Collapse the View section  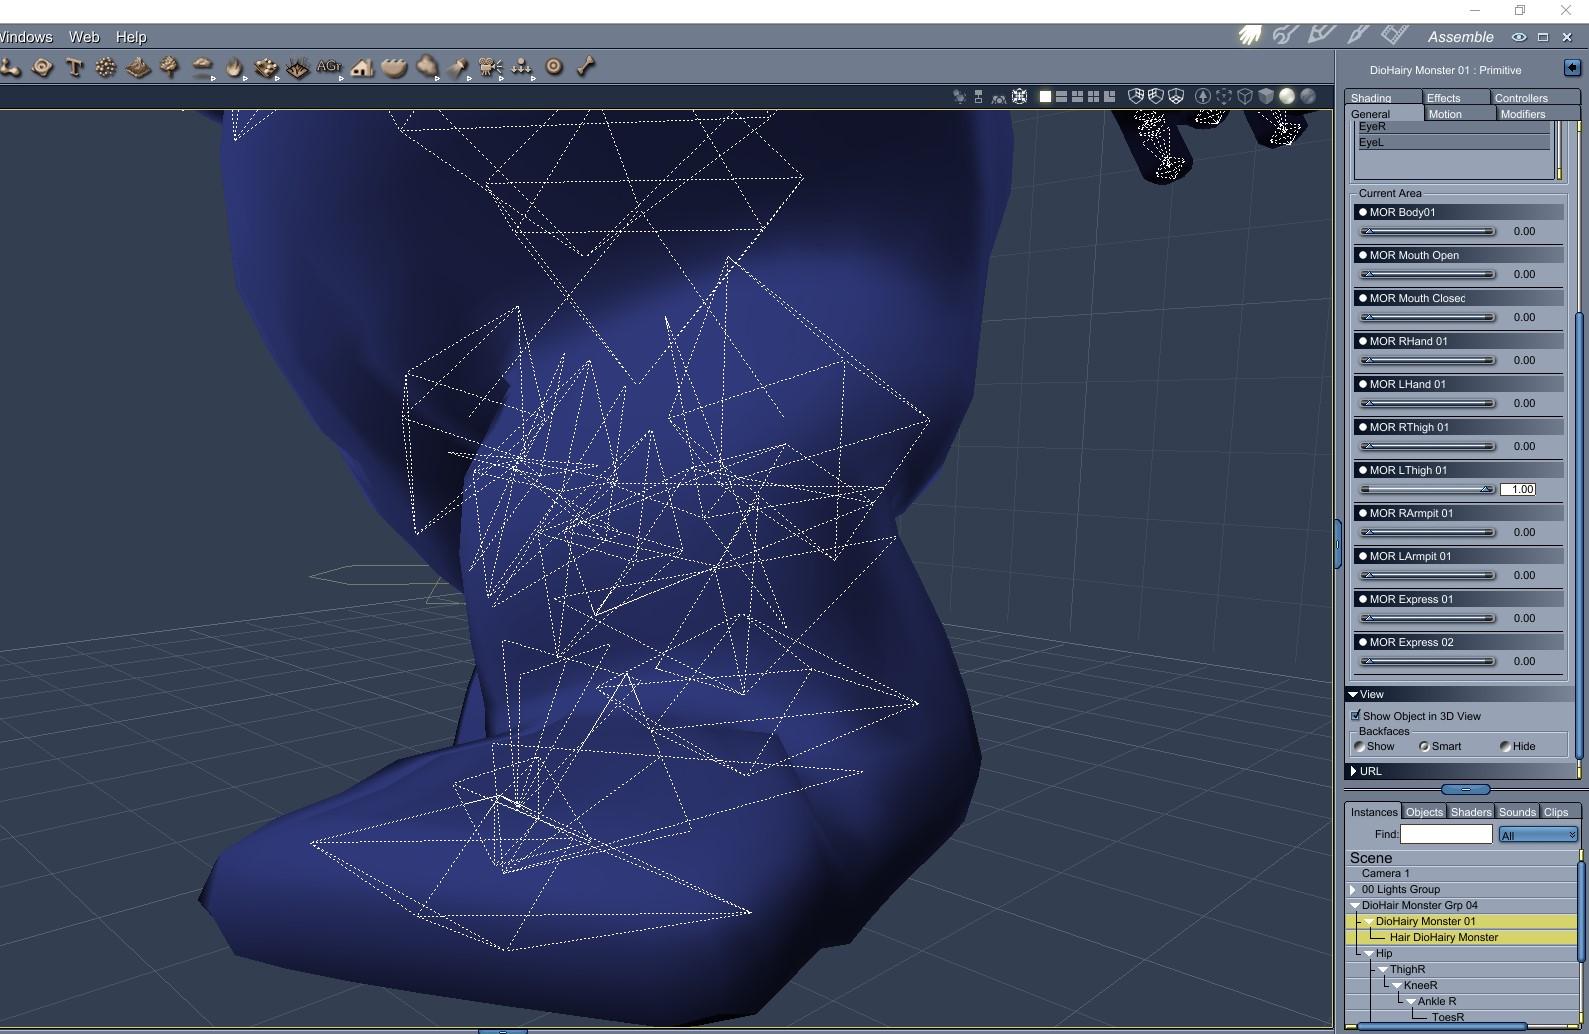(1353, 694)
